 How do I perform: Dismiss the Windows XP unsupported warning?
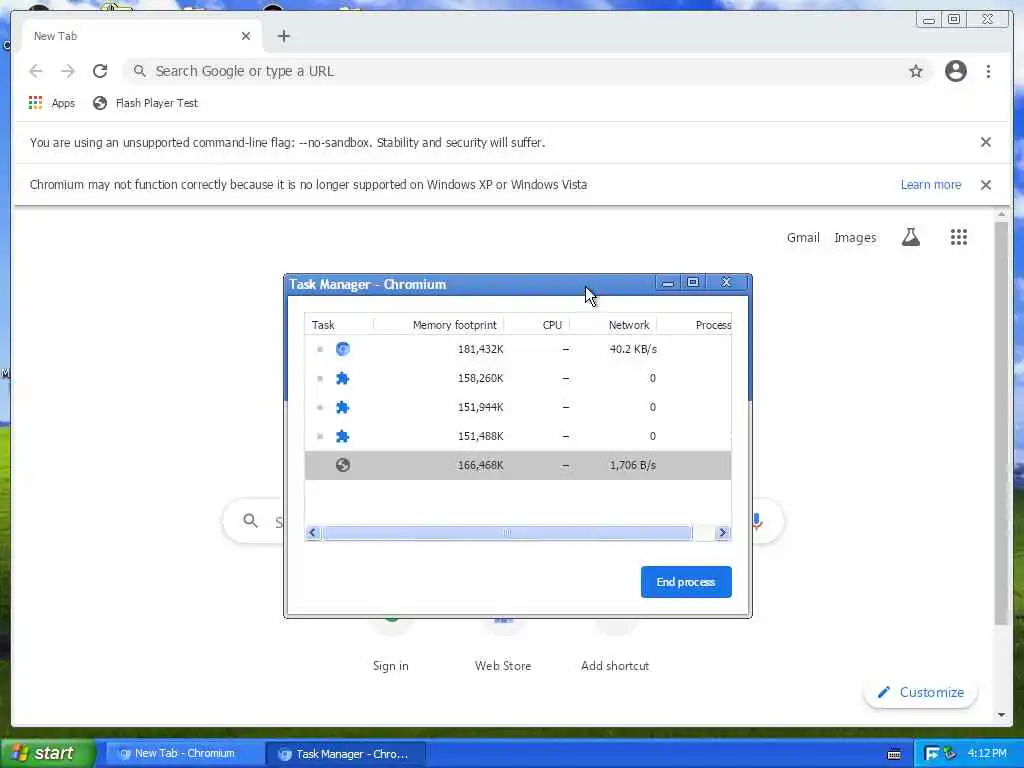click(x=985, y=185)
